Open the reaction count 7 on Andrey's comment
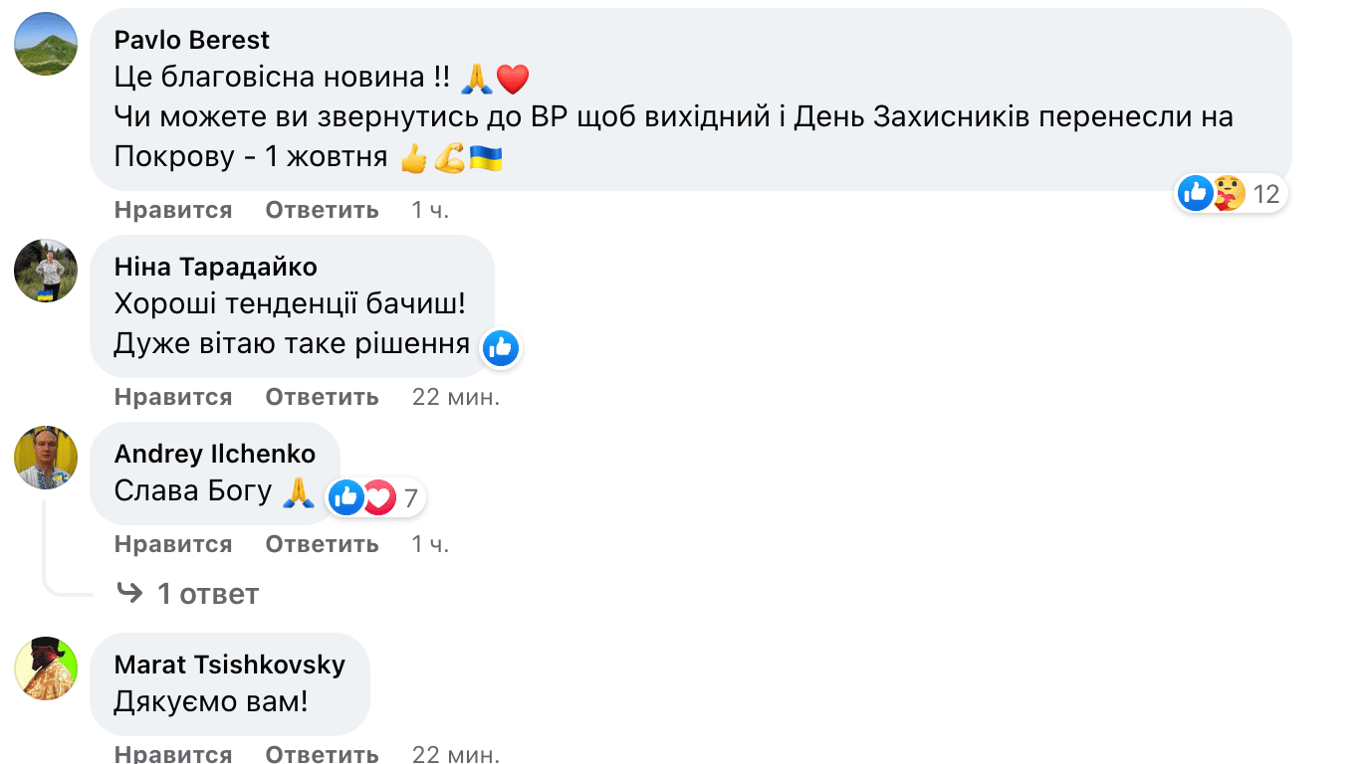This screenshot has width=1366, height=764. (409, 497)
